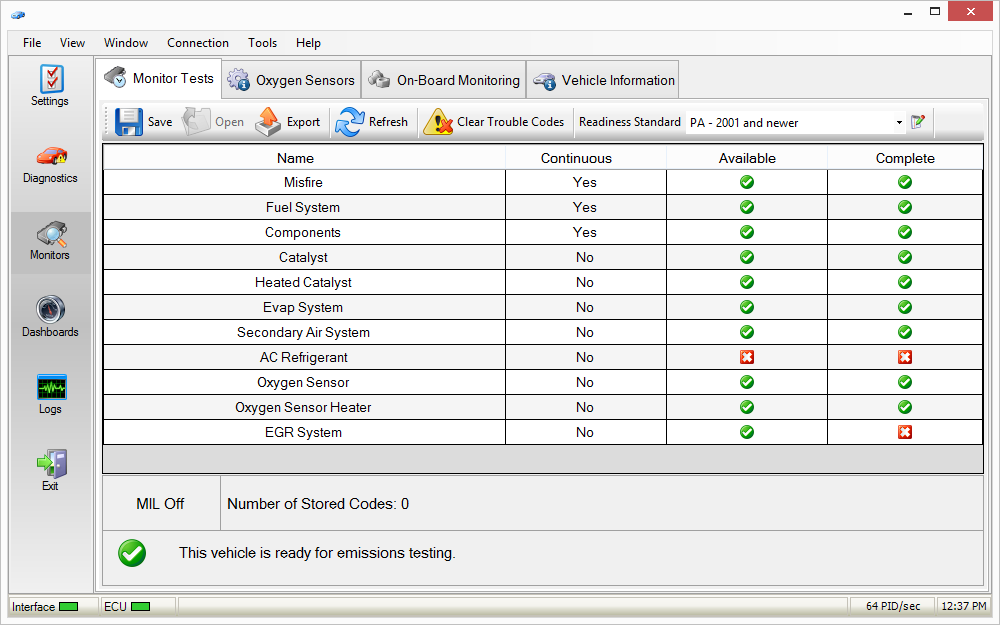Click the Complete column header
The width and height of the screenshot is (1000, 625).
pyautogui.click(x=905, y=158)
